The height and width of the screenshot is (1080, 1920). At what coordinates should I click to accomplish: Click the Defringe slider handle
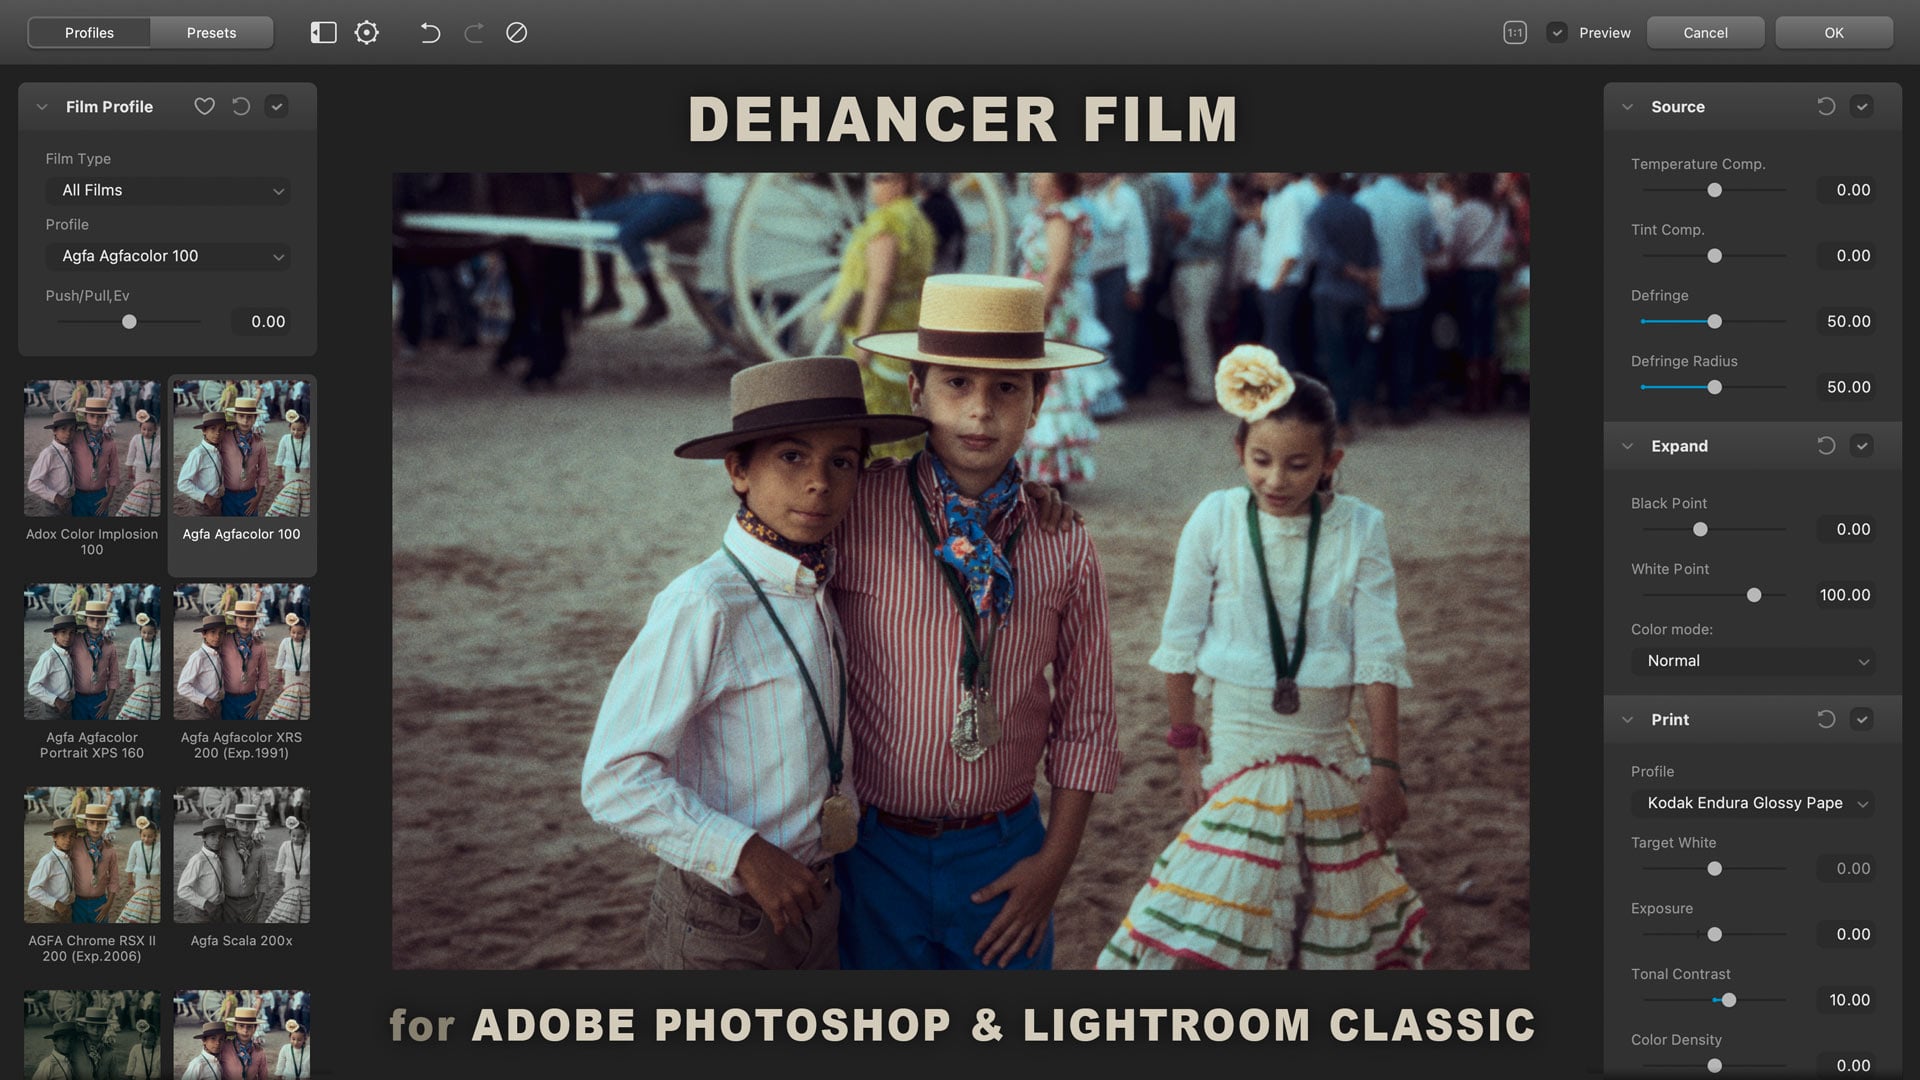(x=1714, y=321)
